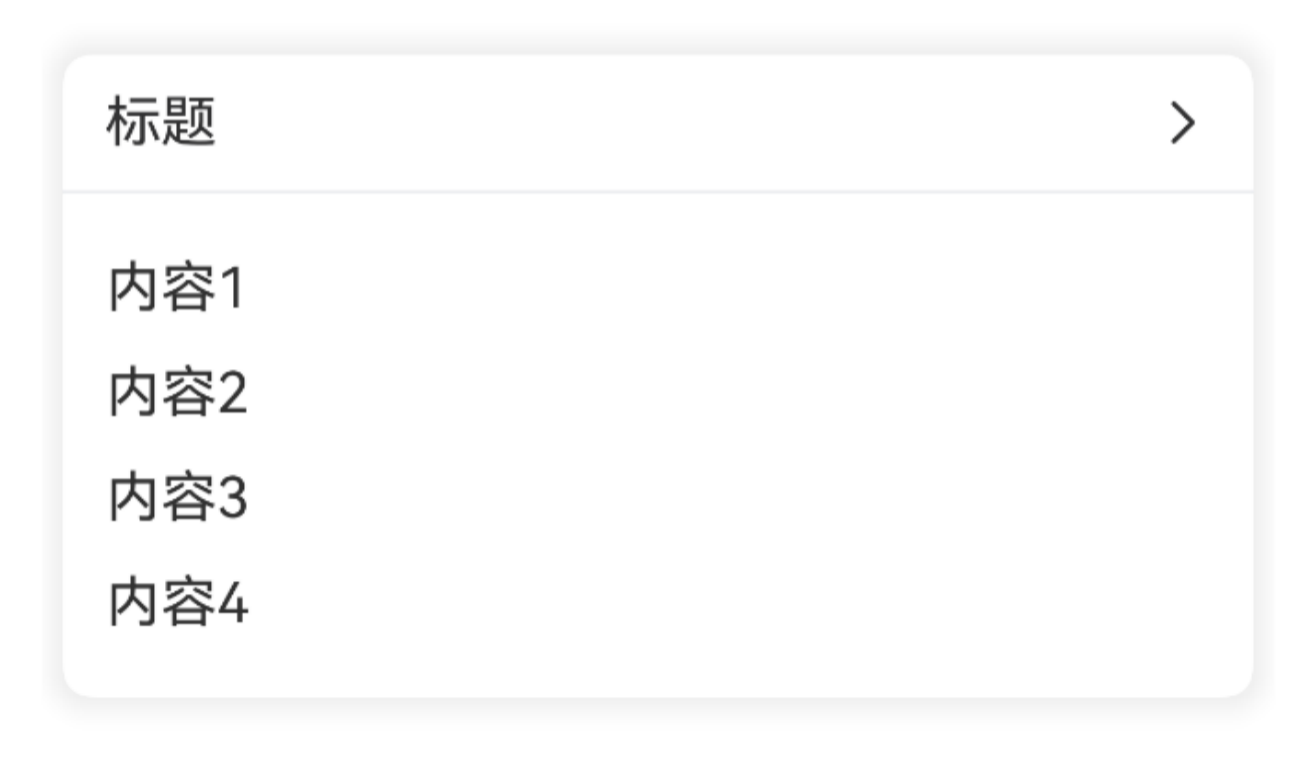Click the first content line 内容1

pos(176,290)
